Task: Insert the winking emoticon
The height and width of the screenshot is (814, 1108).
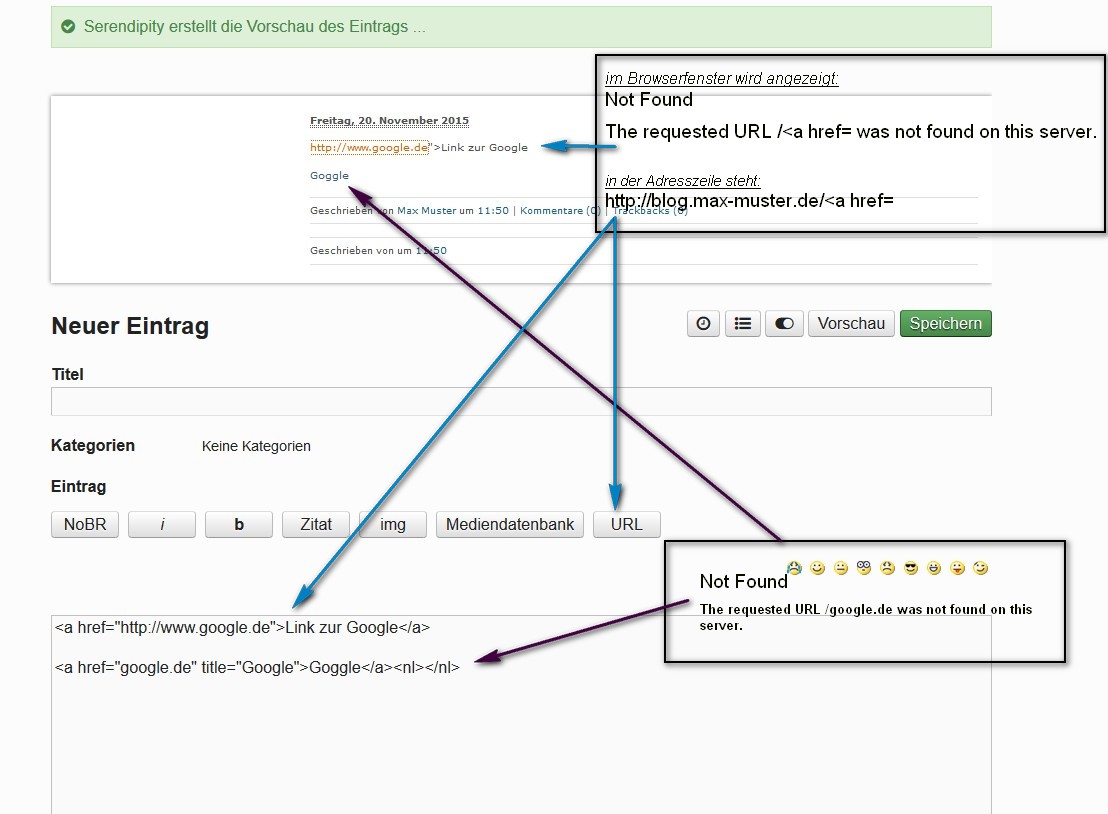Action: [980, 568]
